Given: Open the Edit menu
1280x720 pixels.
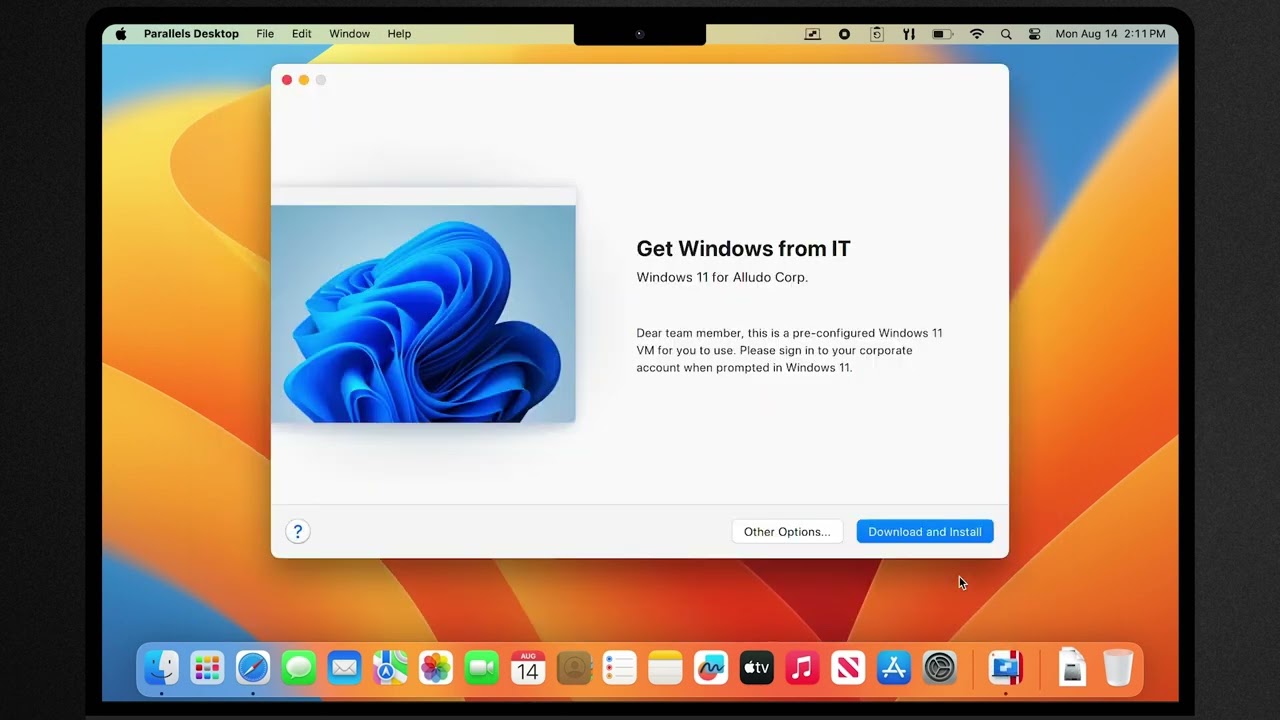Looking at the screenshot, I should [302, 34].
